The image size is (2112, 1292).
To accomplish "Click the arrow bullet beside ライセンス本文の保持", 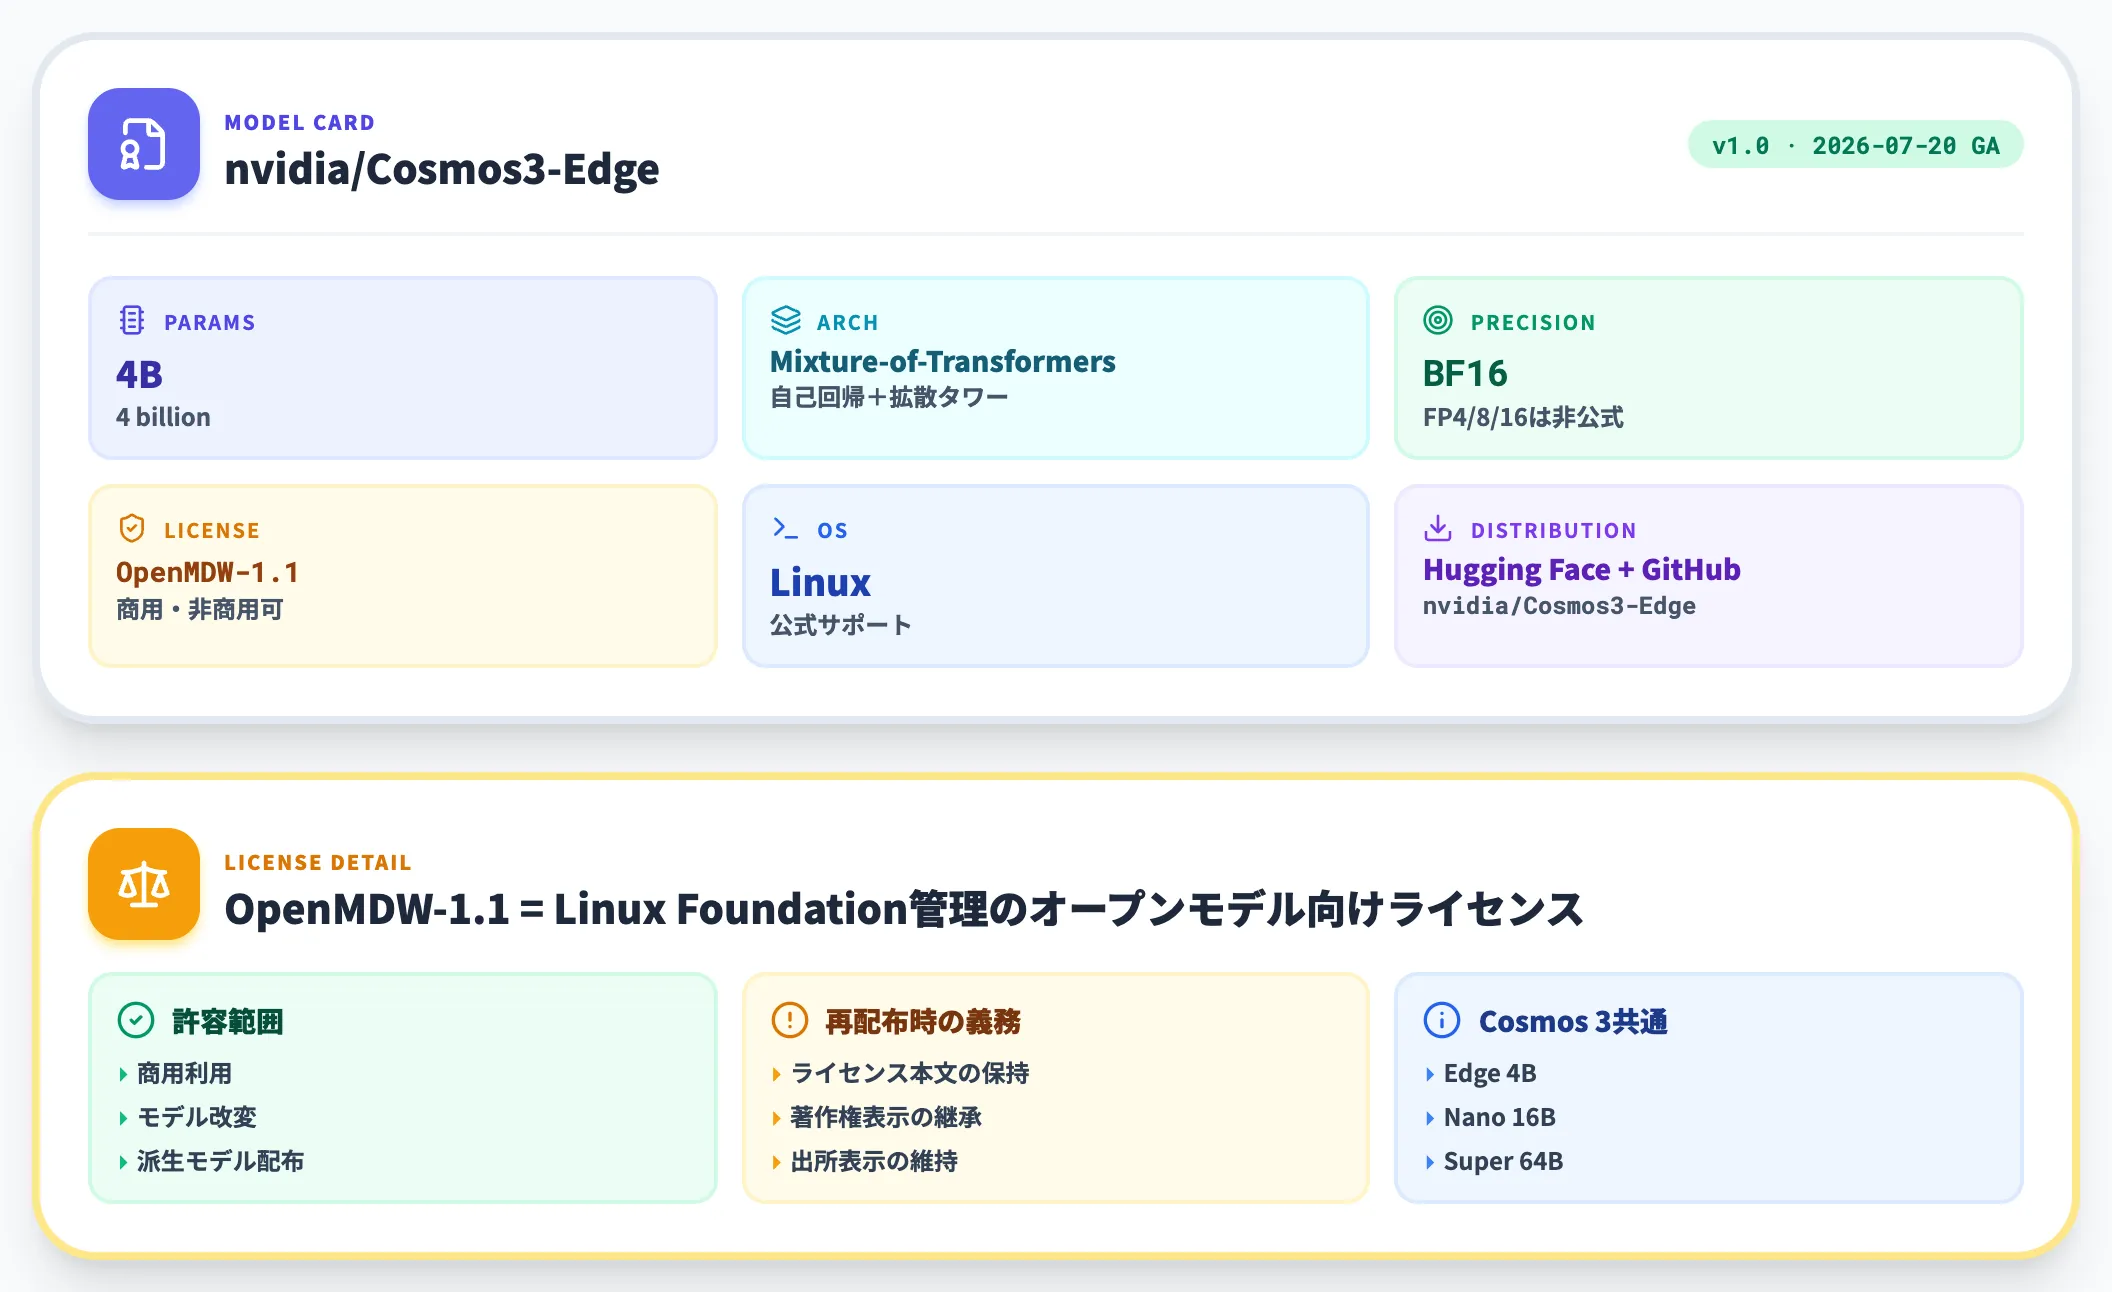I will point(776,1074).
